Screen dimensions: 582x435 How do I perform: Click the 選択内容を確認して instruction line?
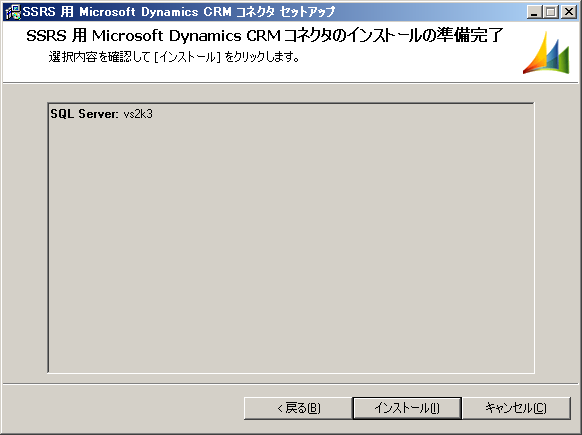click(174, 57)
